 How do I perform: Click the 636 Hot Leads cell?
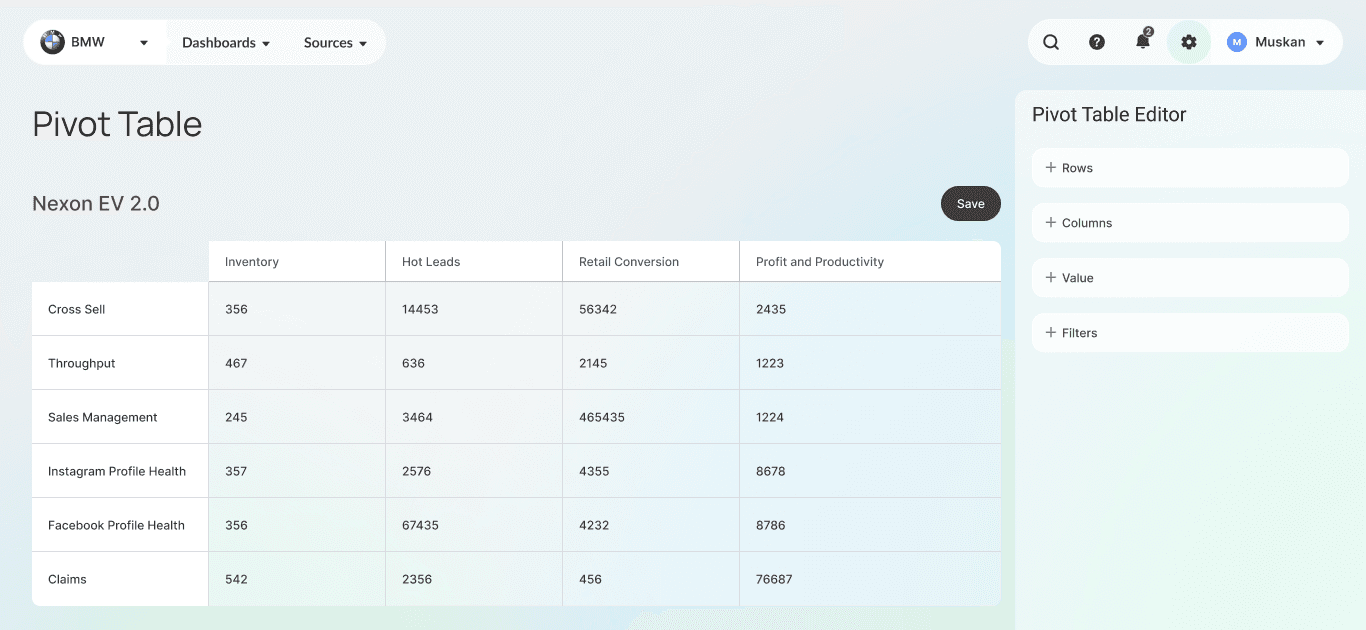474,363
